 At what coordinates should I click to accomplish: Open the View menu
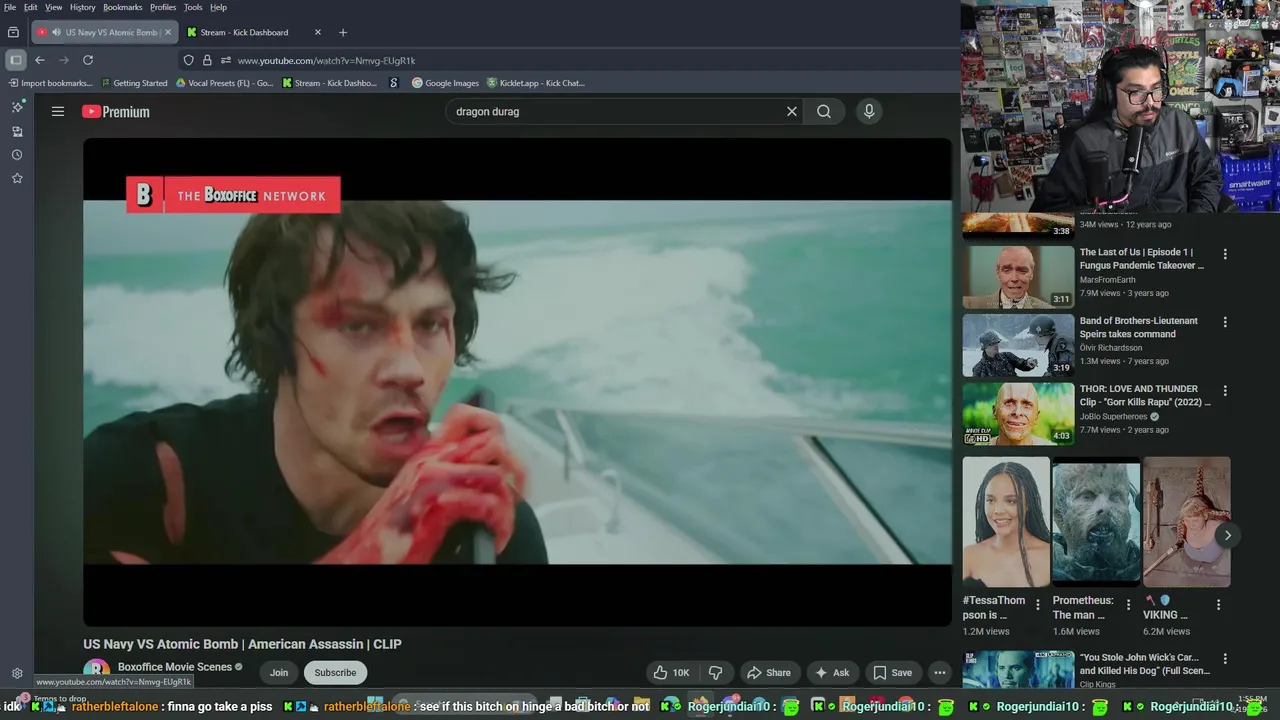53,7
